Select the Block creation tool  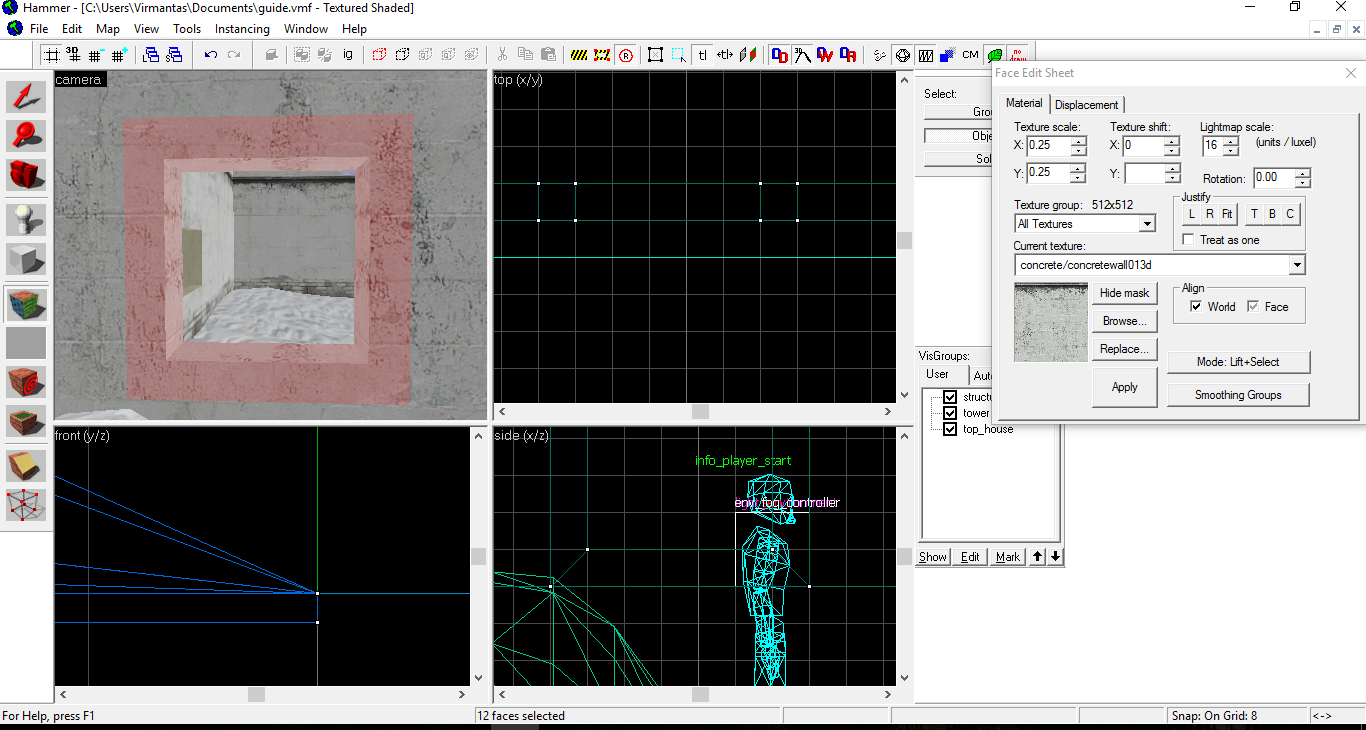[27, 259]
